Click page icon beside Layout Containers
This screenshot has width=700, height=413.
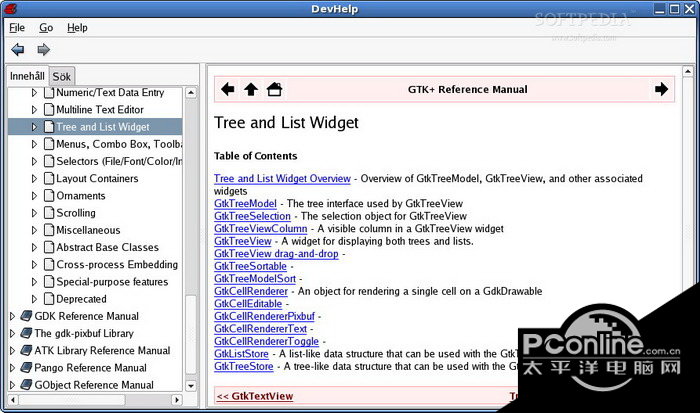[49, 179]
